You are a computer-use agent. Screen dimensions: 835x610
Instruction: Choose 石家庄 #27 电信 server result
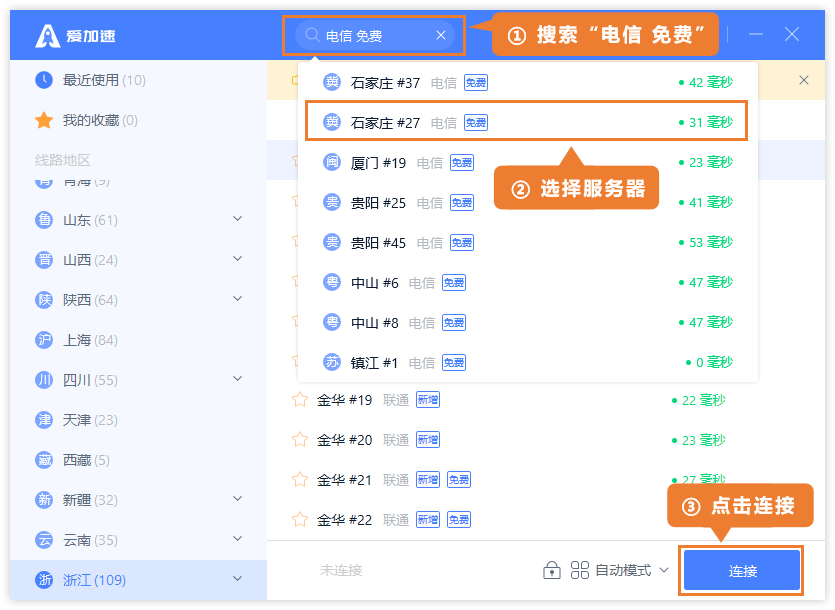[528, 123]
